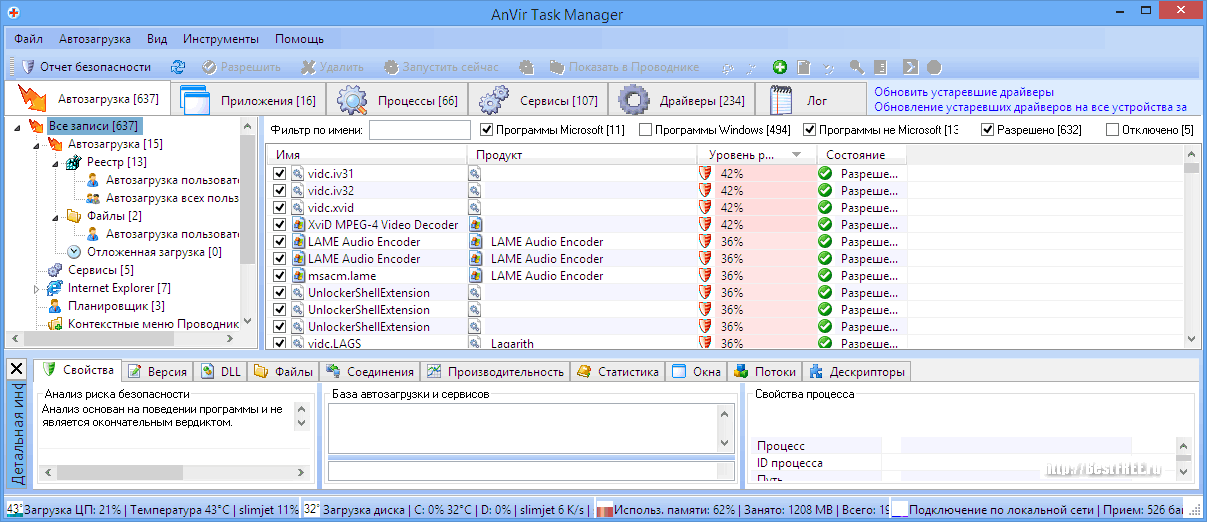
Task: Click the refresh icon in the toolbar
Action: (178, 67)
